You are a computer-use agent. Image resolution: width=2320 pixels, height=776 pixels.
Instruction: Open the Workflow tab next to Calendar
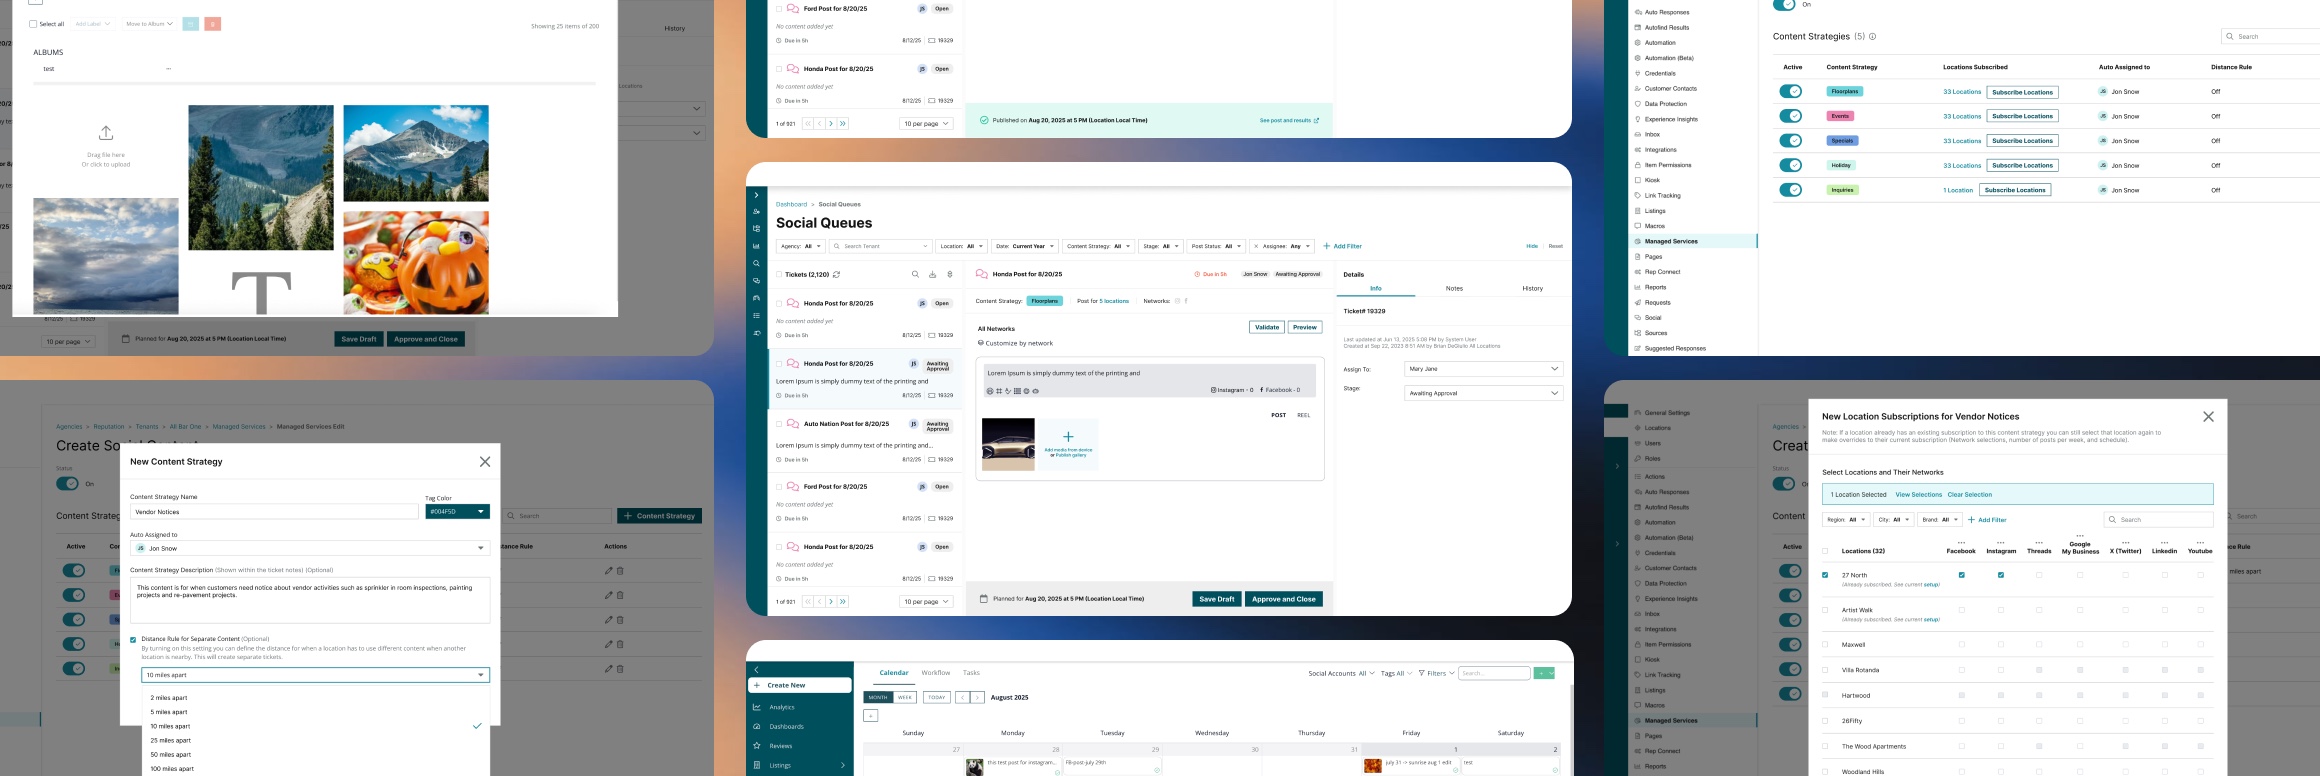pos(936,673)
